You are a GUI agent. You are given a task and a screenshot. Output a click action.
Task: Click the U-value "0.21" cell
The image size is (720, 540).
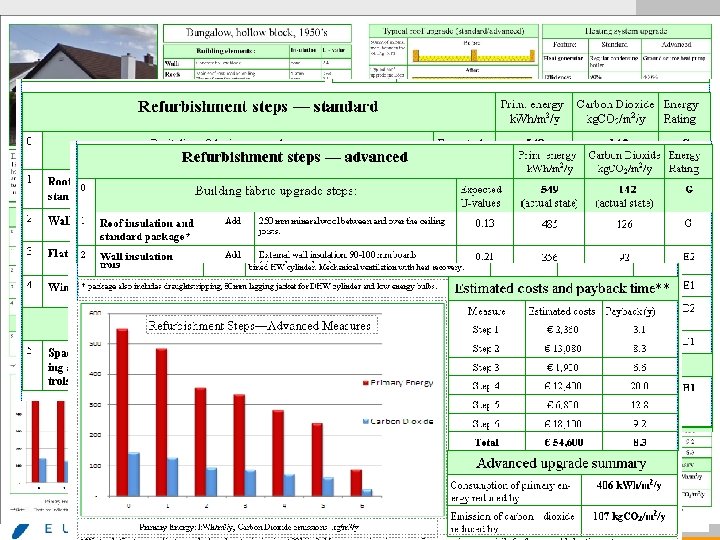tap(484, 257)
